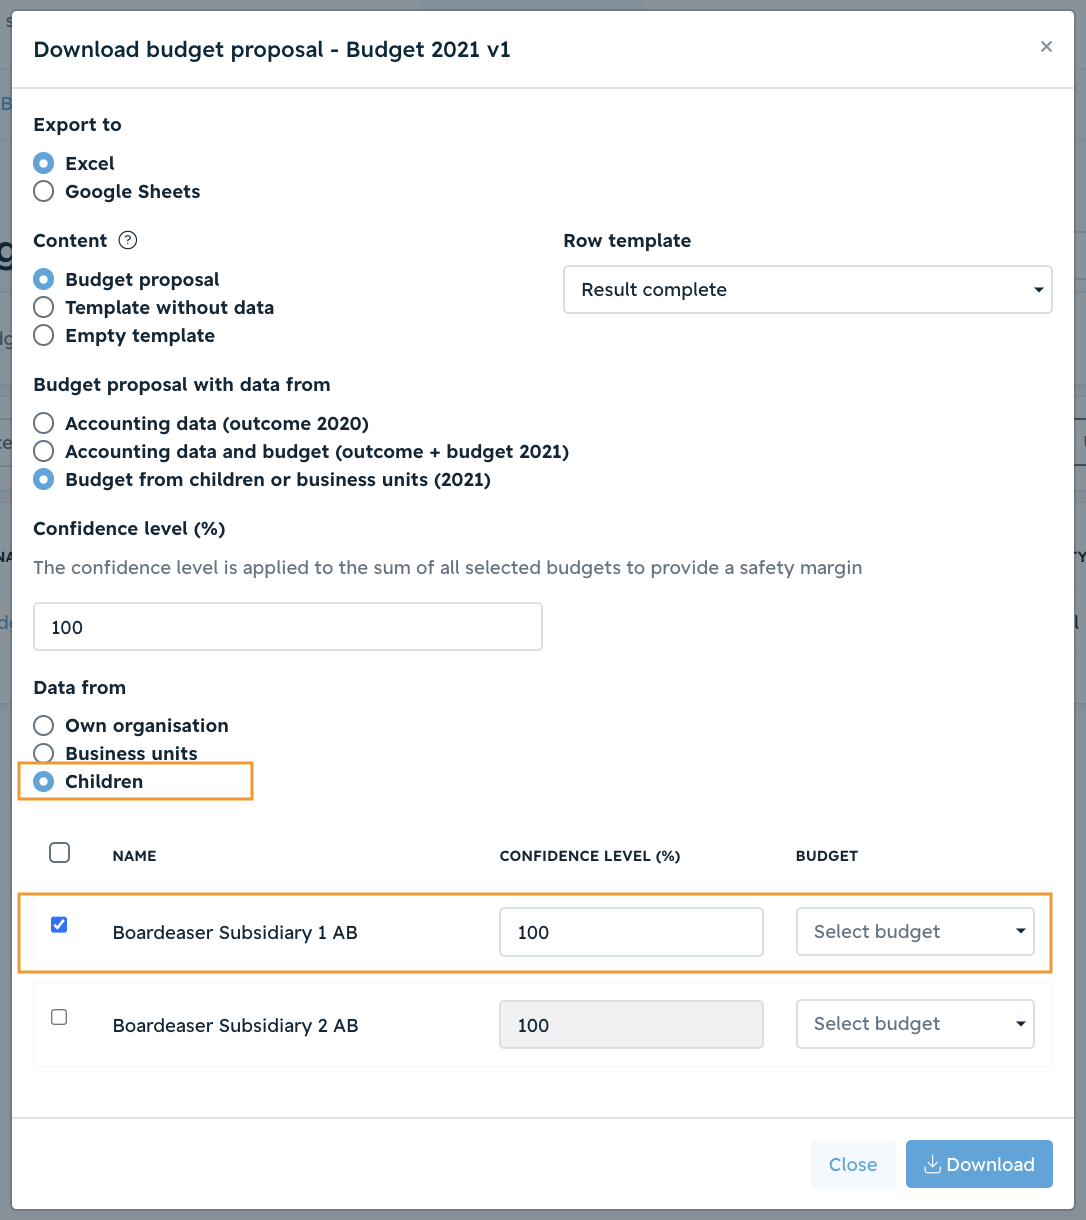
Task: Click the Close button
Action: point(853,1164)
